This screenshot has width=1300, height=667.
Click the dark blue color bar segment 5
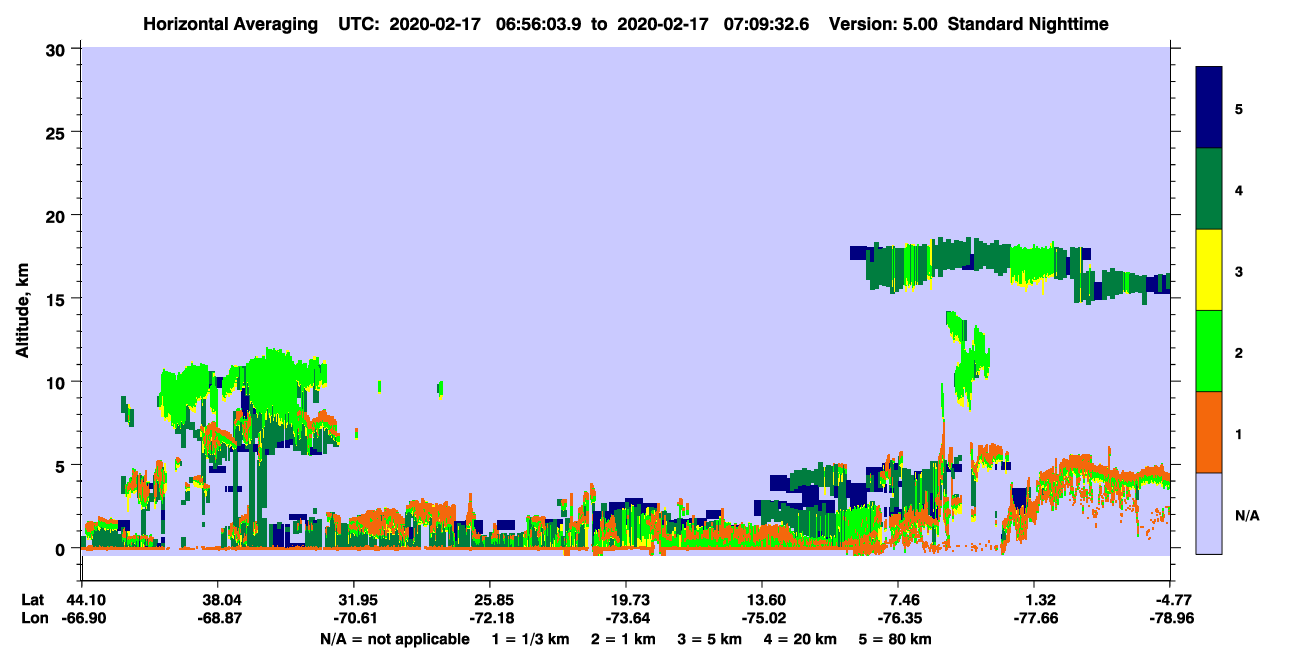[x=1209, y=107]
